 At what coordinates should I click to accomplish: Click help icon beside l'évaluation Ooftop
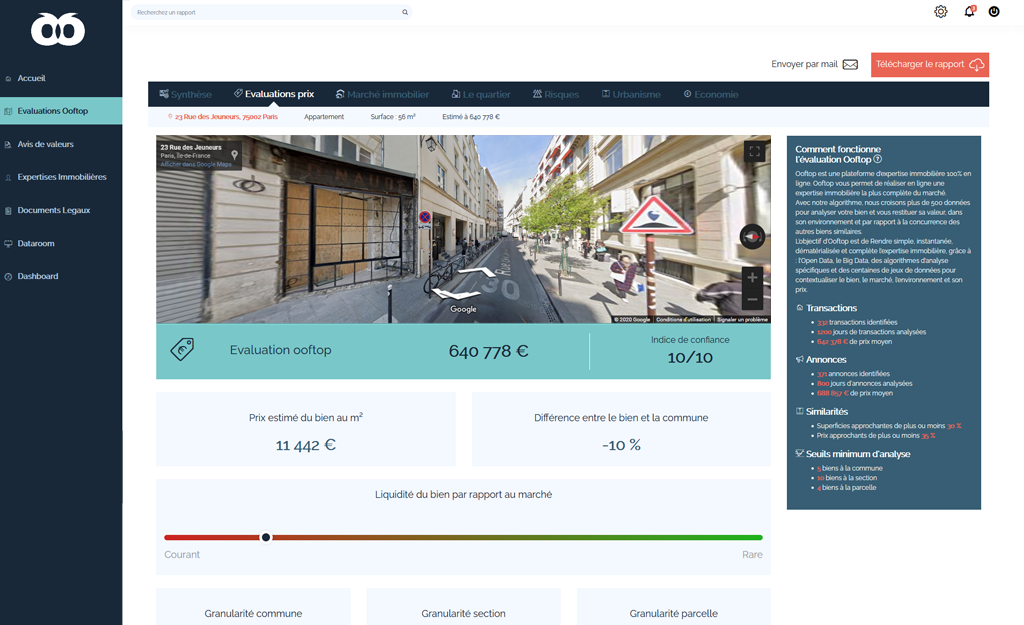click(x=878, y=159)
